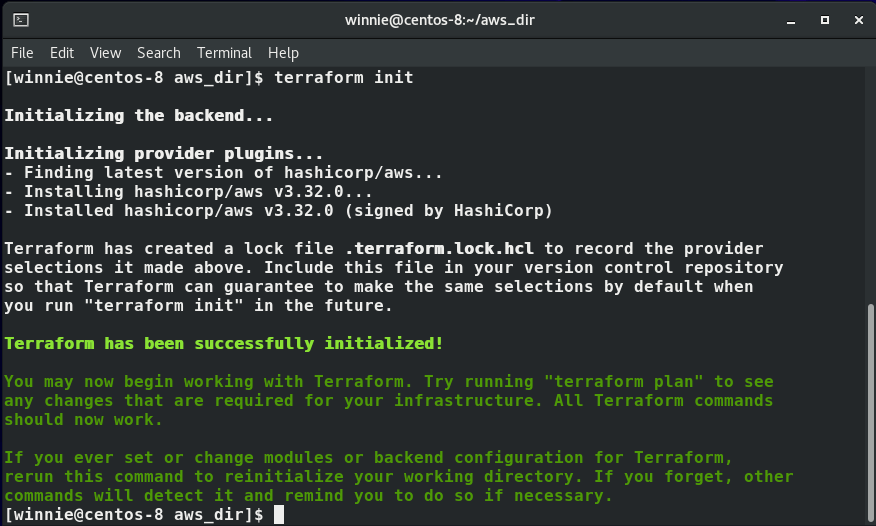Click the cursor at the bottom prompt

[279, 515]
